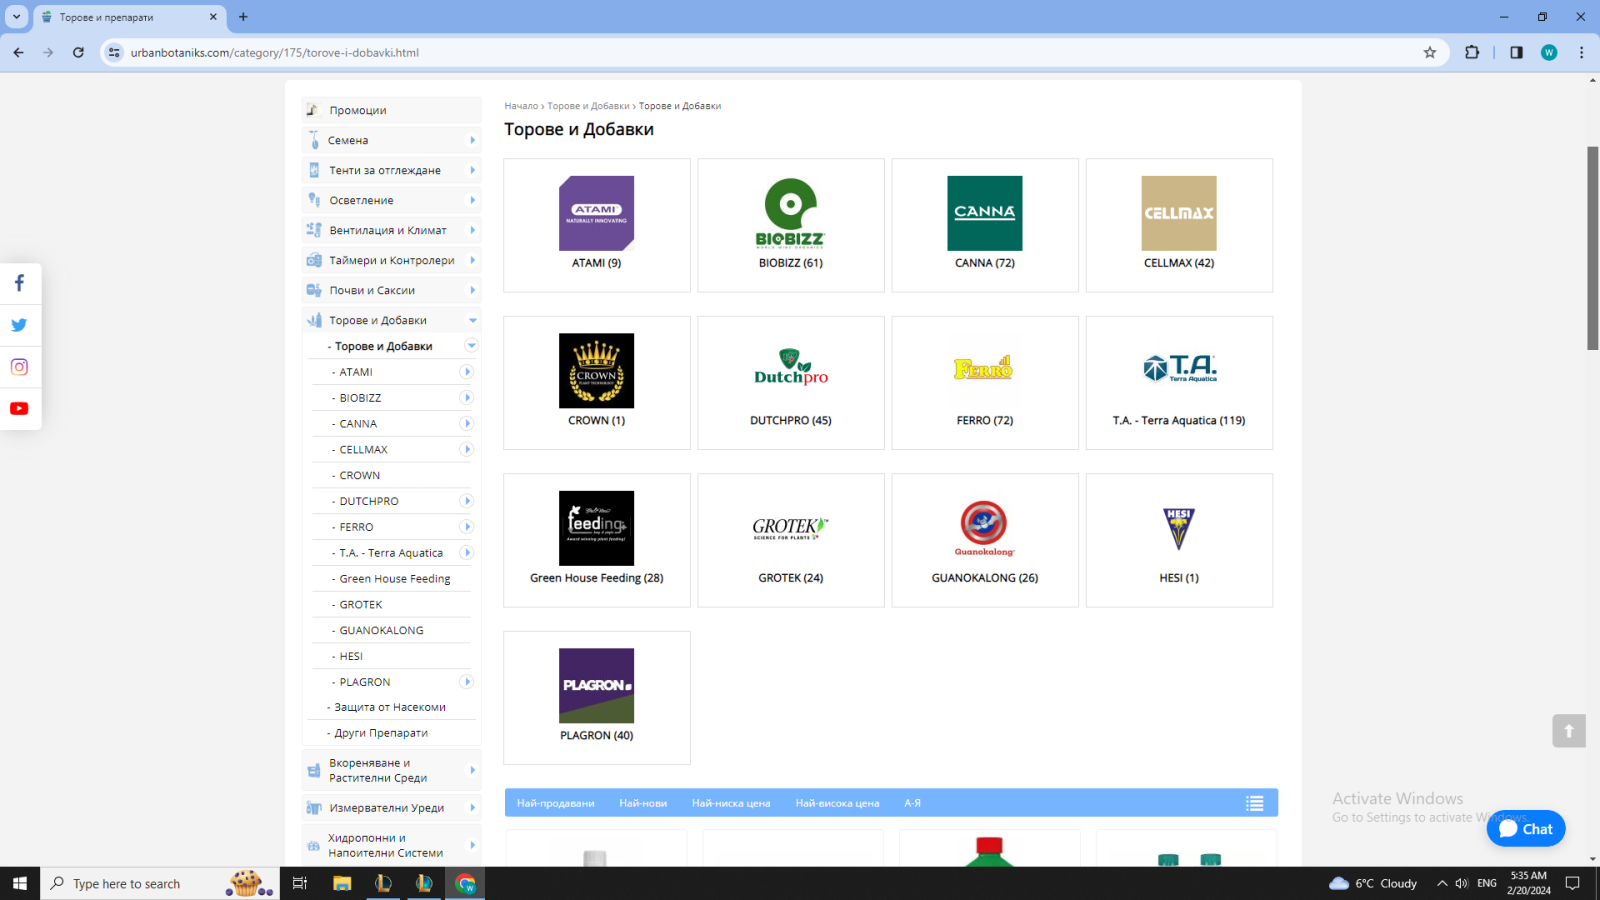Bookmark this page with star icon
The width and height of the screenshot is (1600, 900).
tap(1430, 53)
